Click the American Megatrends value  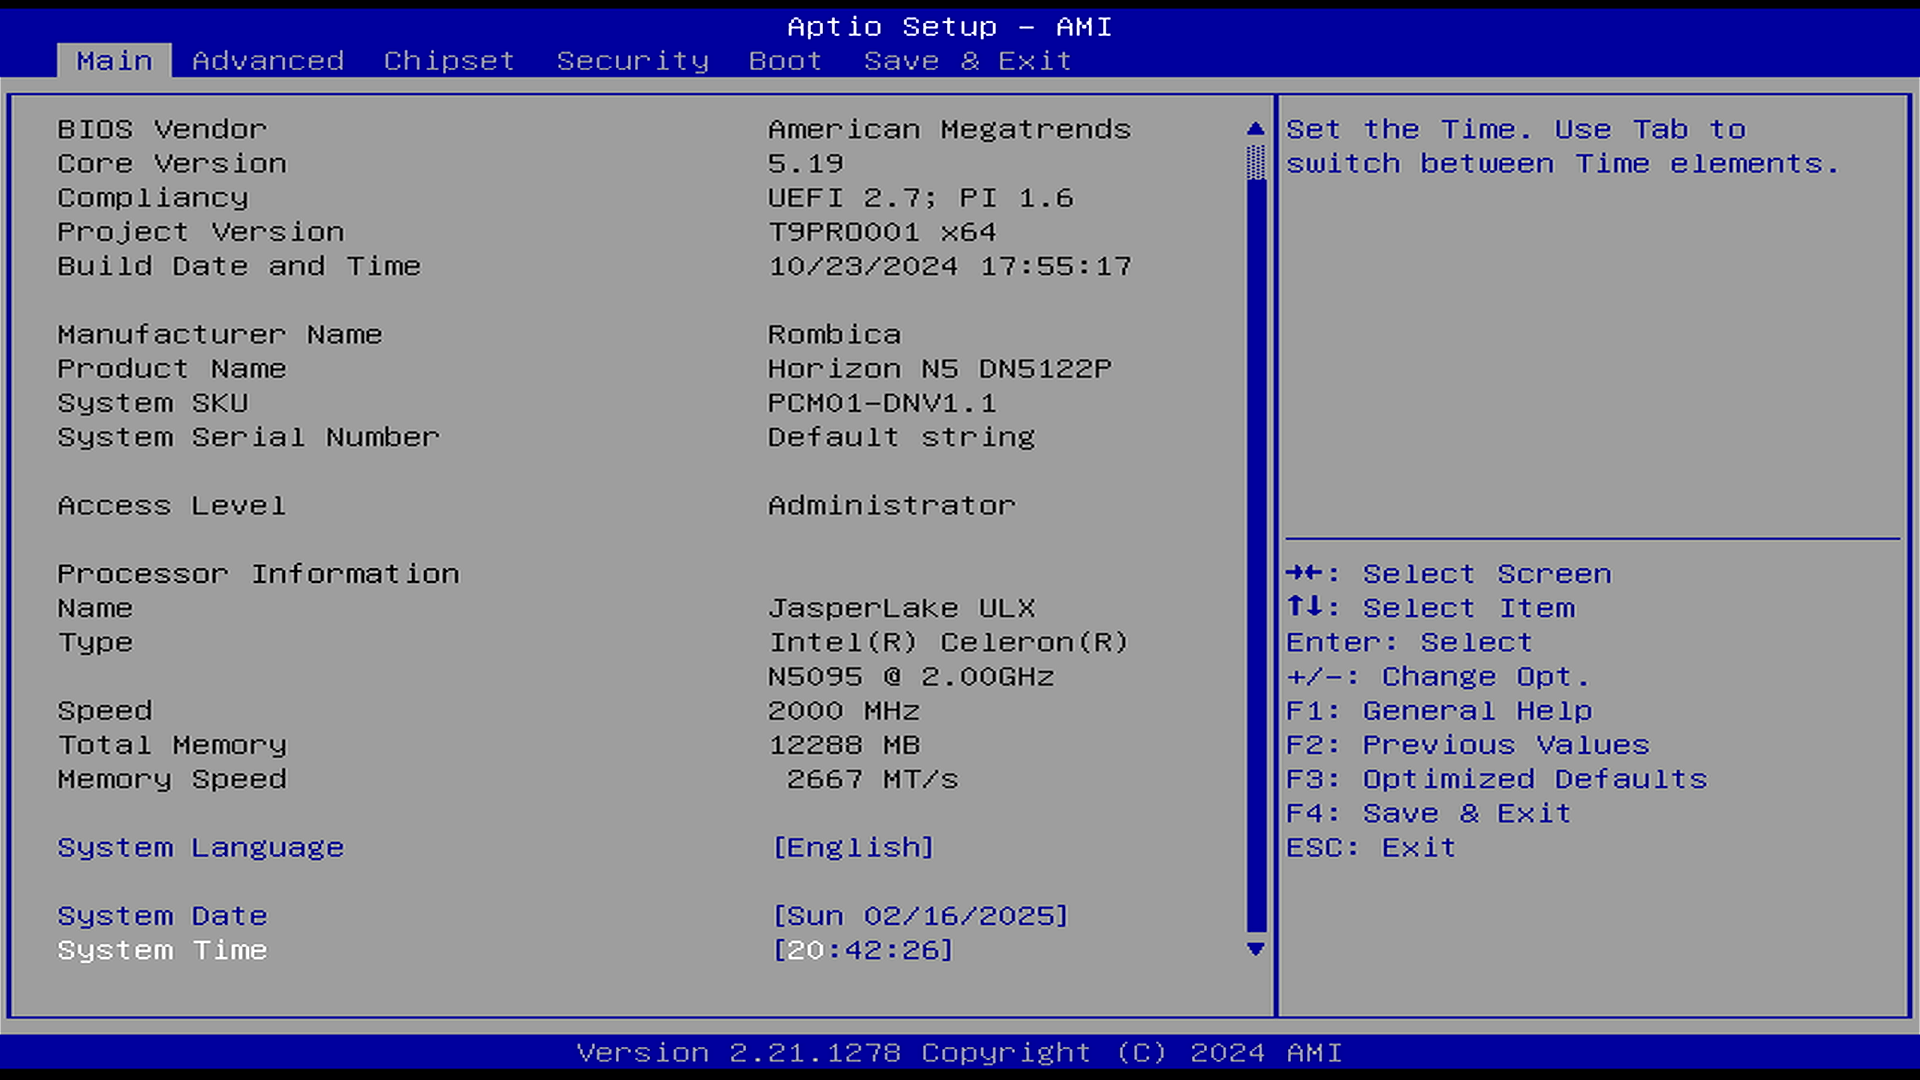(949, 130)
